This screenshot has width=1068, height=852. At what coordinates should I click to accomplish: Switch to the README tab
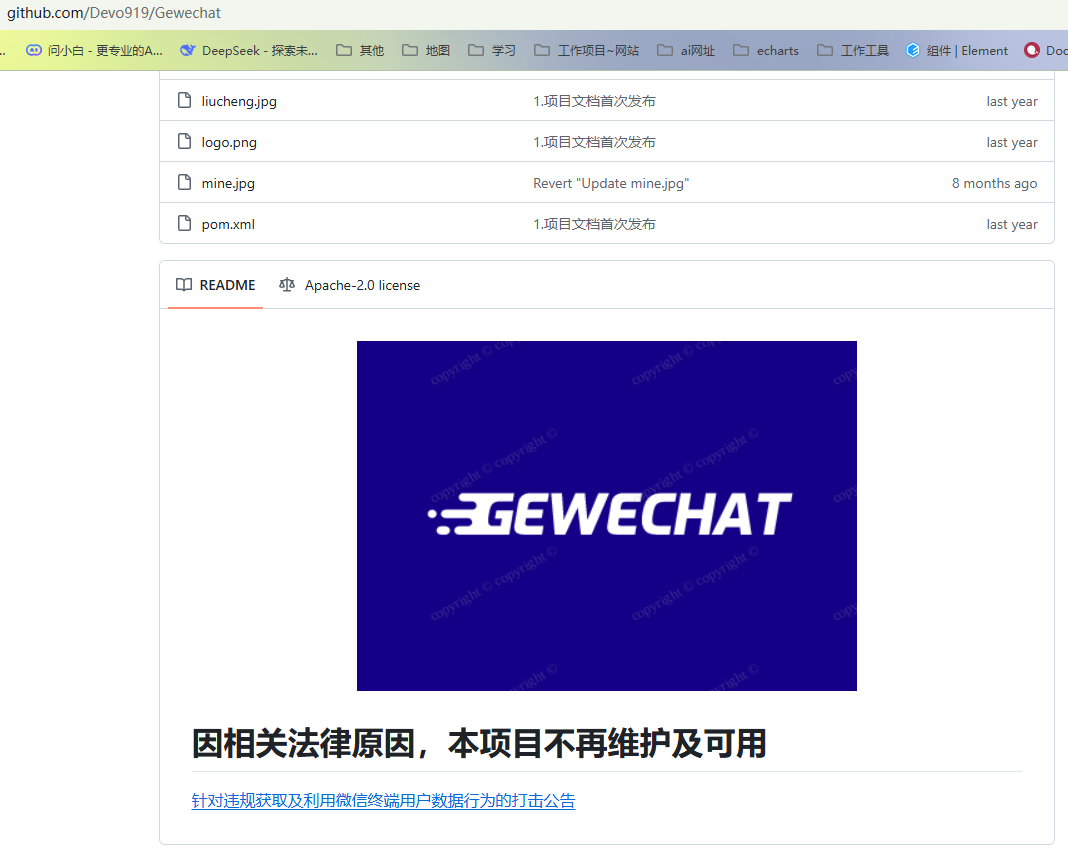click(x=215, y=285)
